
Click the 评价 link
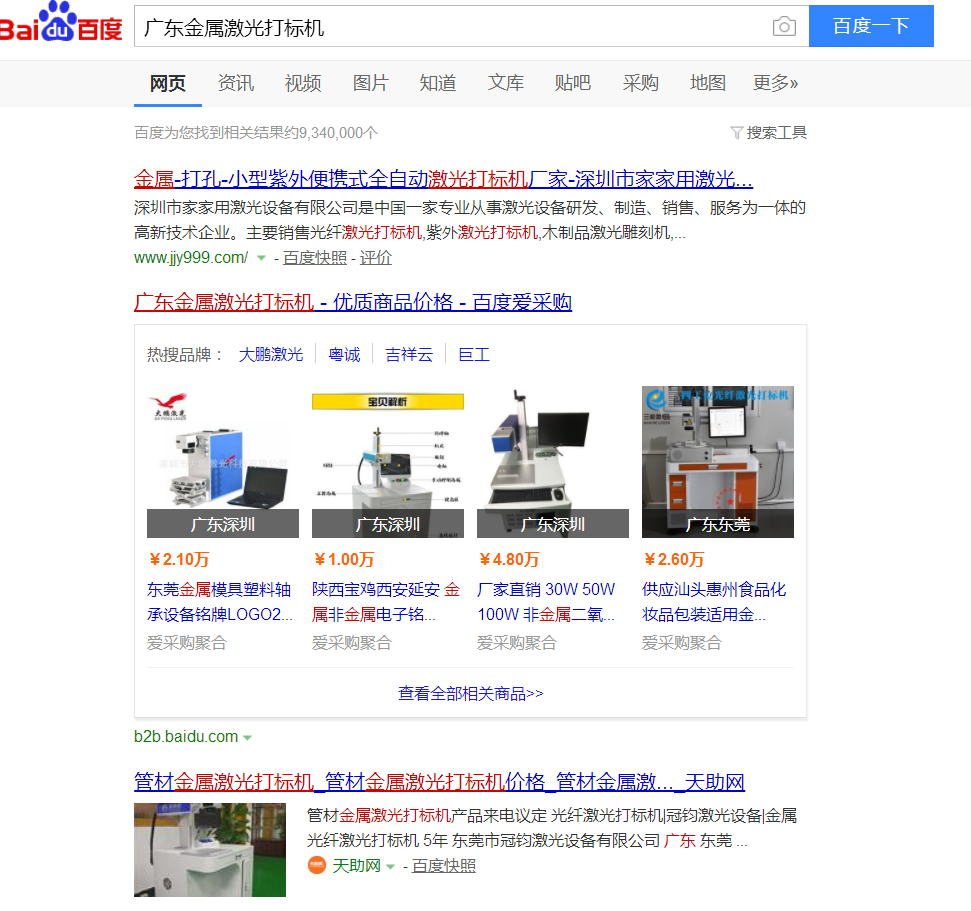[376, 258]
